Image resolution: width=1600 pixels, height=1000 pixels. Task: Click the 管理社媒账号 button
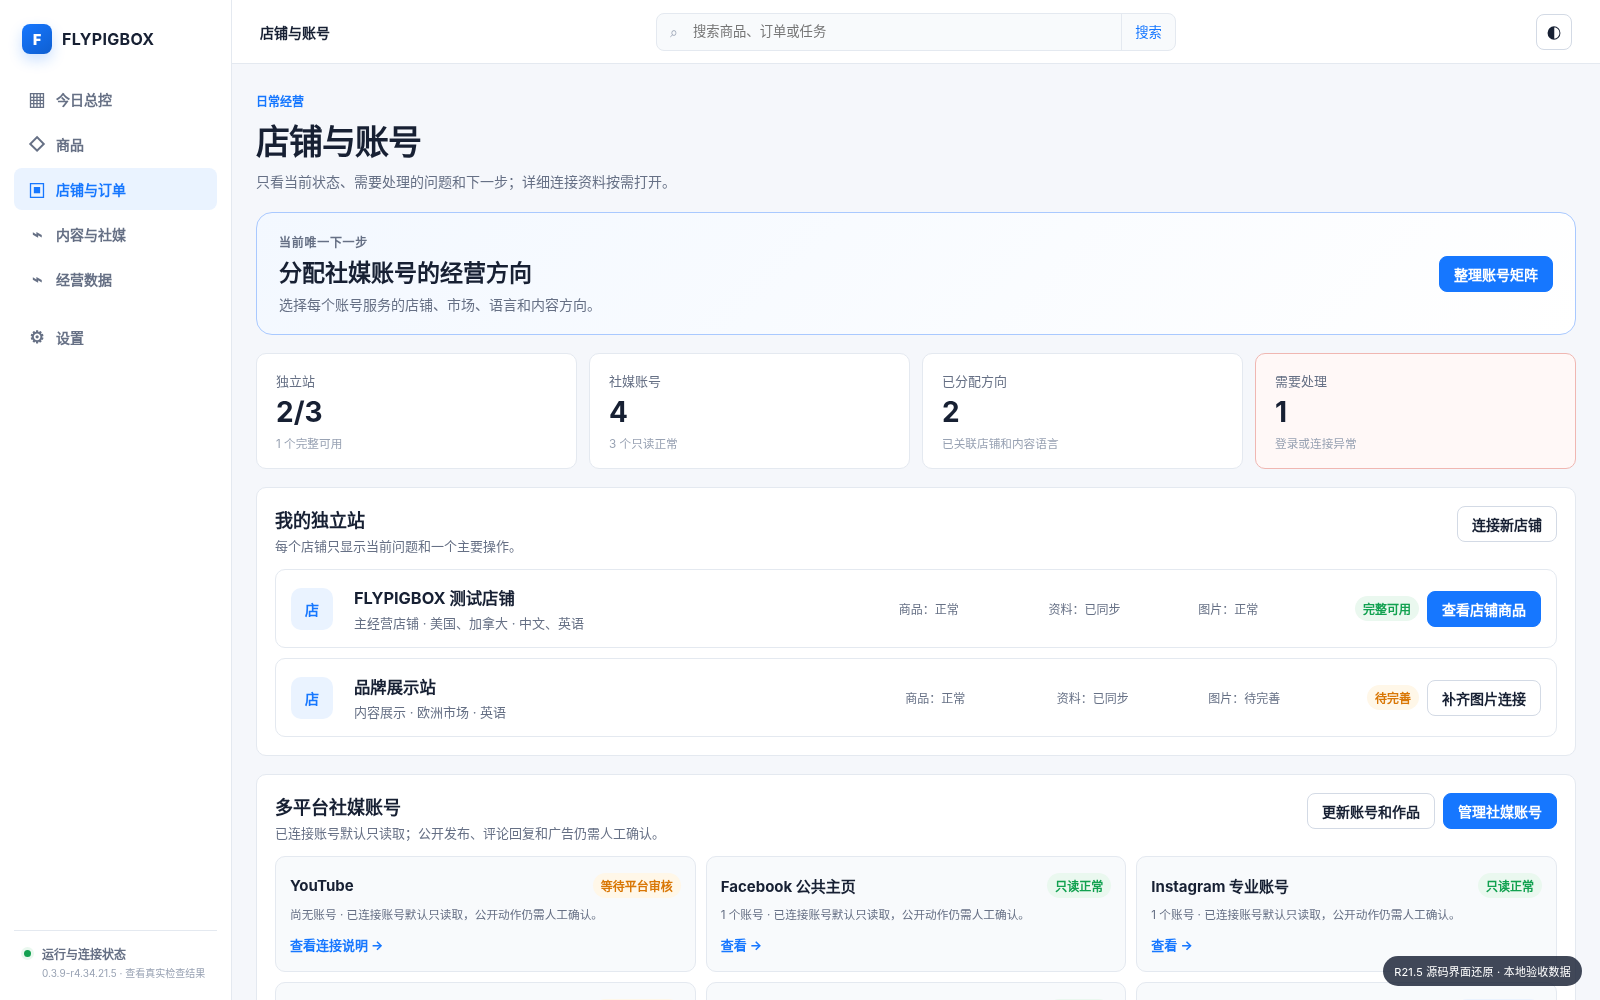tap(1500, 811)
